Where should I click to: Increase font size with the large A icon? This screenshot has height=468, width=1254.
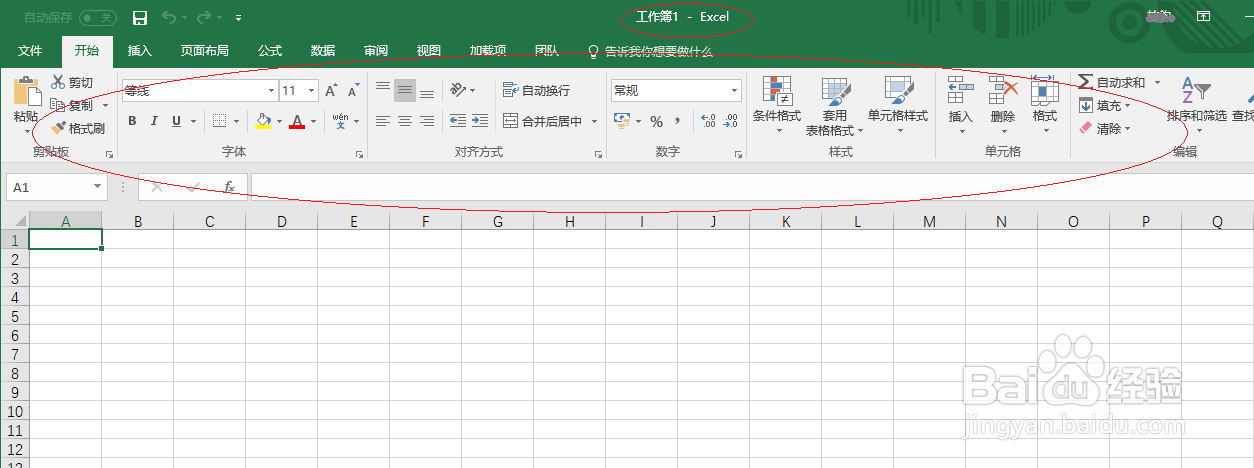[331, 91]
